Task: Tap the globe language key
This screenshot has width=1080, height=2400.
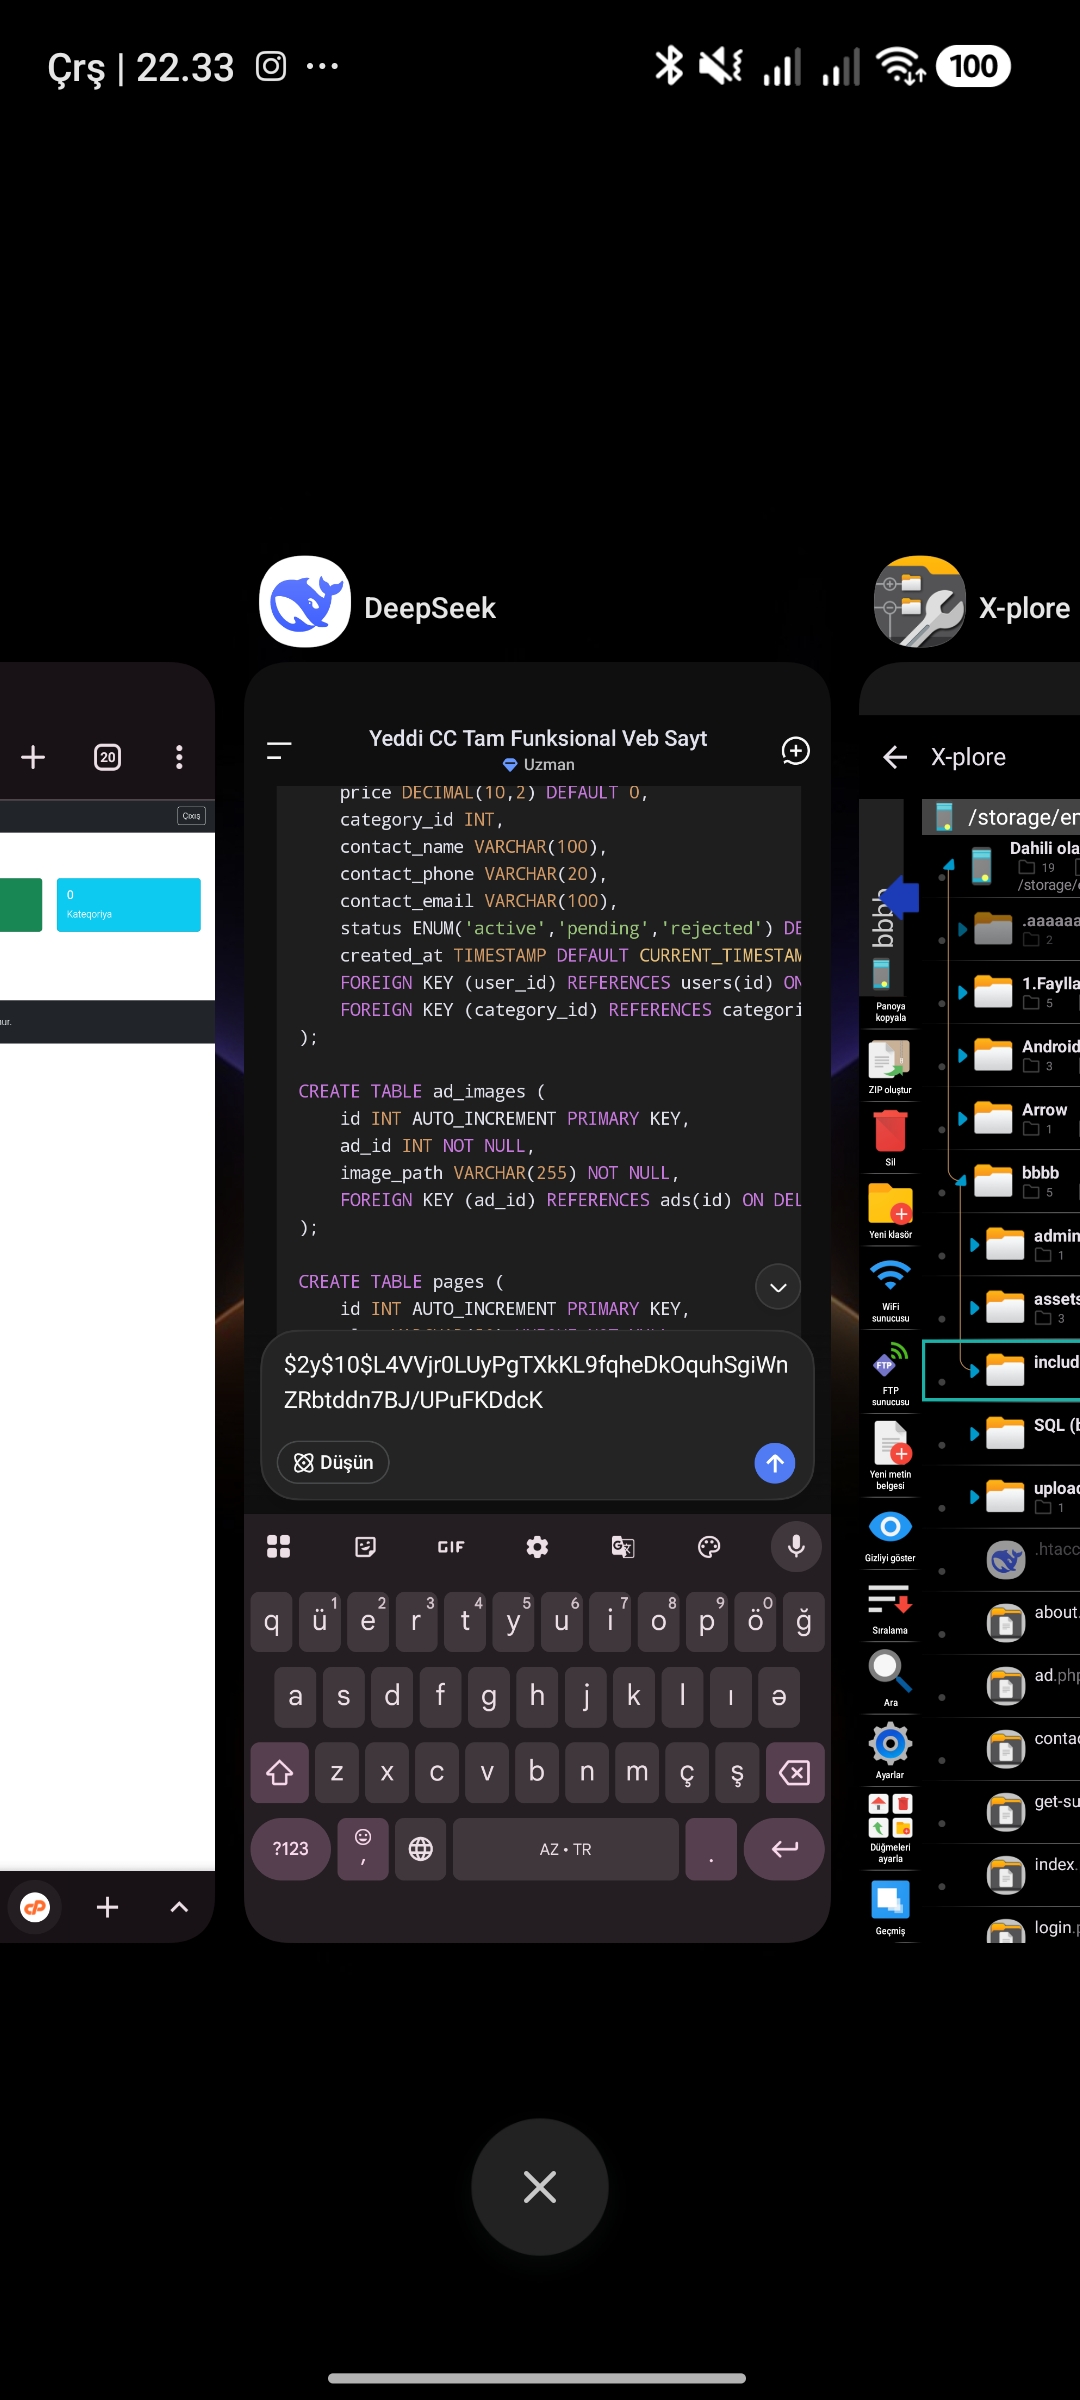Action: [x=421, y=1849]
